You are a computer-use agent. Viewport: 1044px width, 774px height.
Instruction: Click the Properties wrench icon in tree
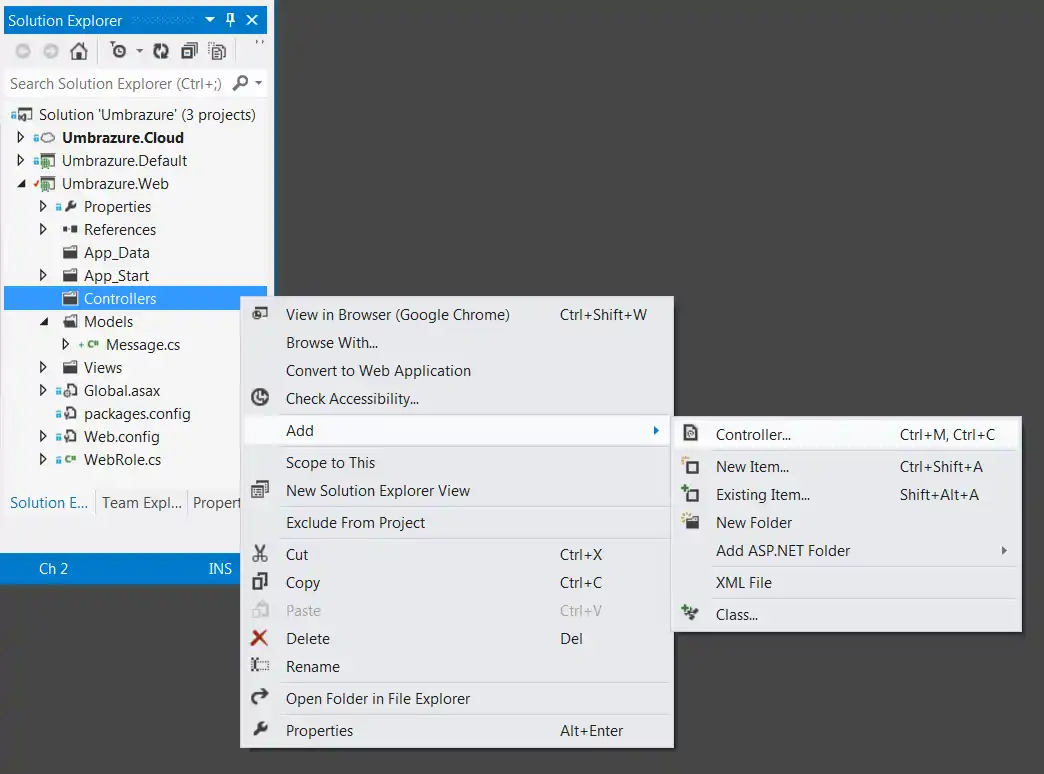tap(71, 206)
